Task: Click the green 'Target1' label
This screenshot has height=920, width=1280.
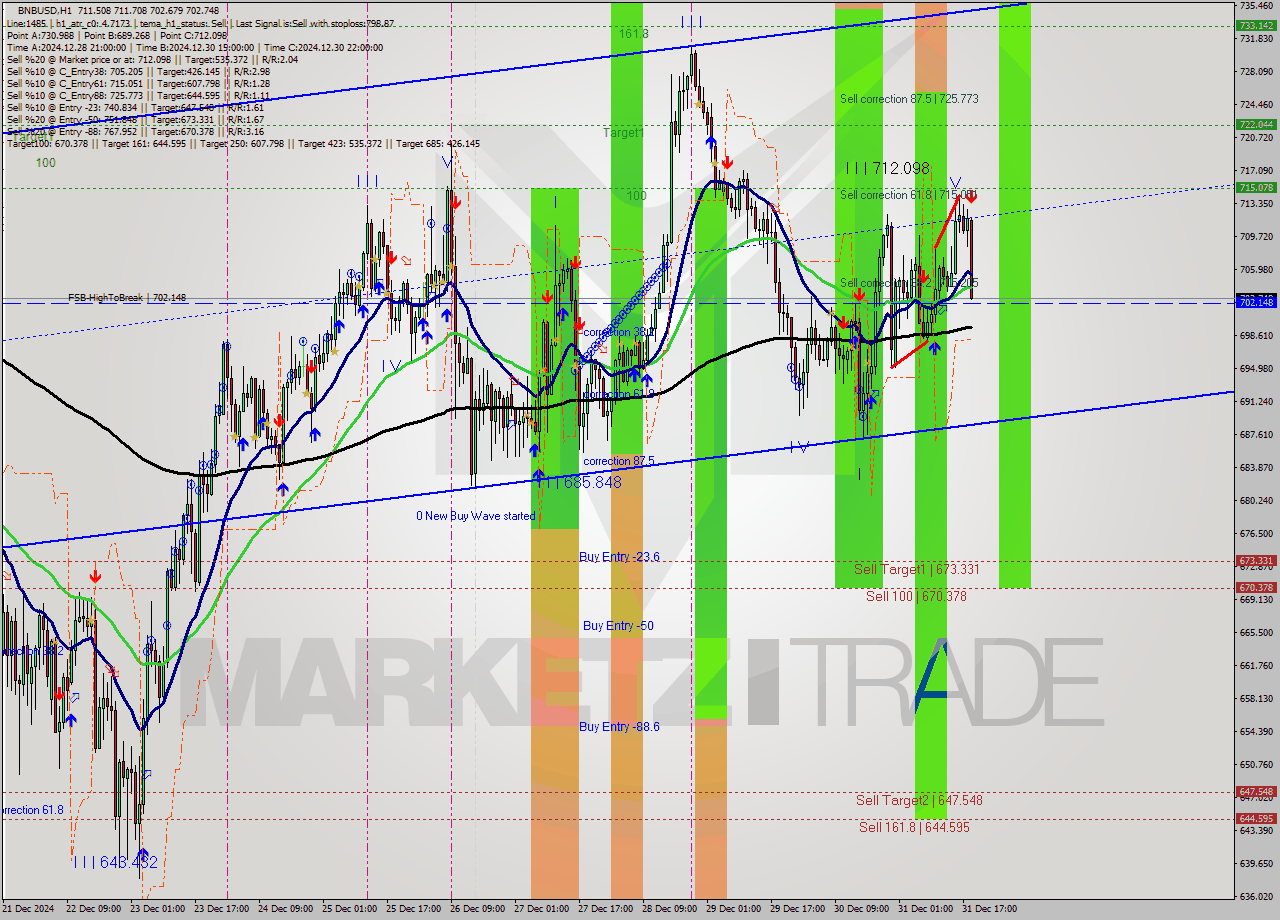Action: coord(623,132)
